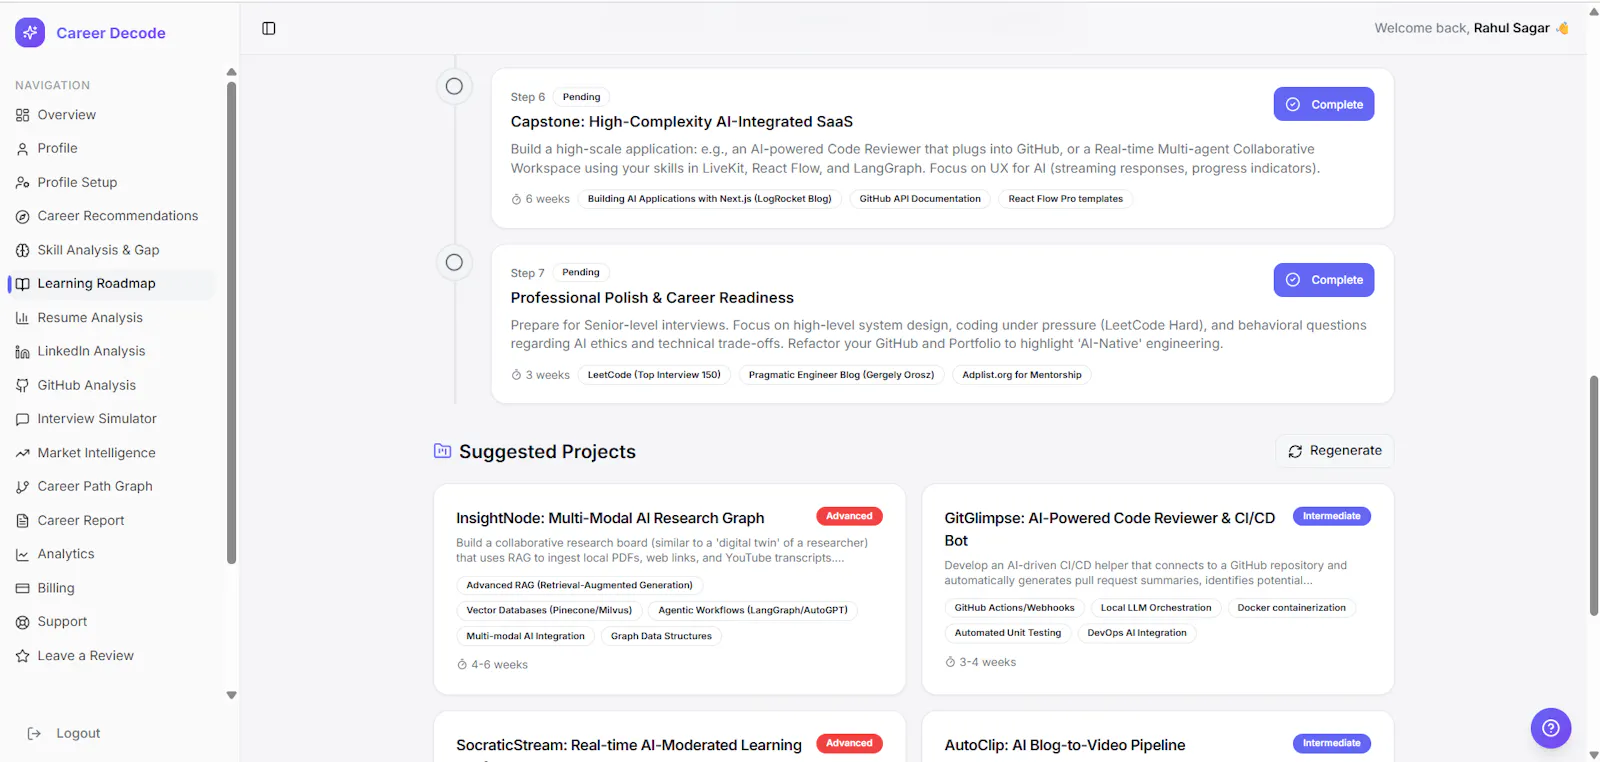Screen dimensions: 1600x762
Task: Click the LinkedIn Analysis icon
Action: pos(22,352)
